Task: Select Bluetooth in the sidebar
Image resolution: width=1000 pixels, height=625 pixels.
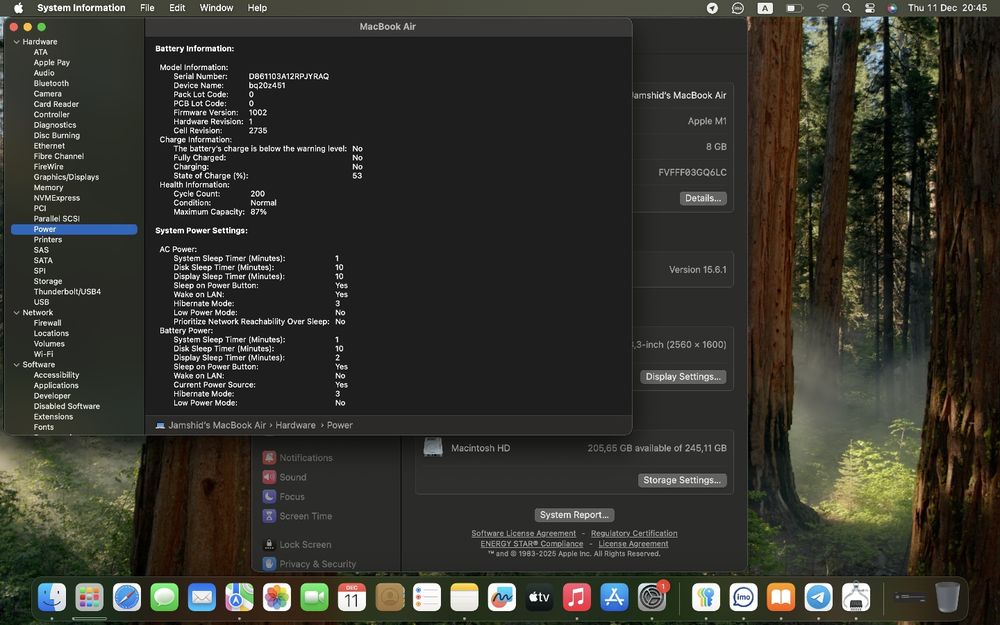Action: tap(51, 84)
